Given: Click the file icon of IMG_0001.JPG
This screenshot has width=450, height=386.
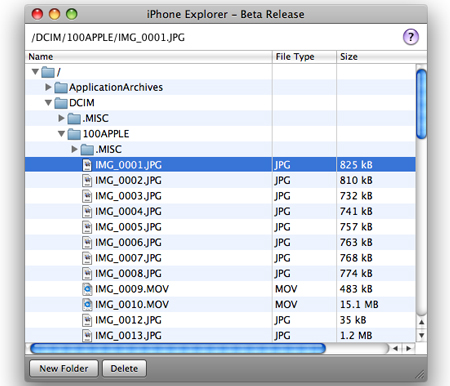Looking at the screenshot, I should (87, 165).
